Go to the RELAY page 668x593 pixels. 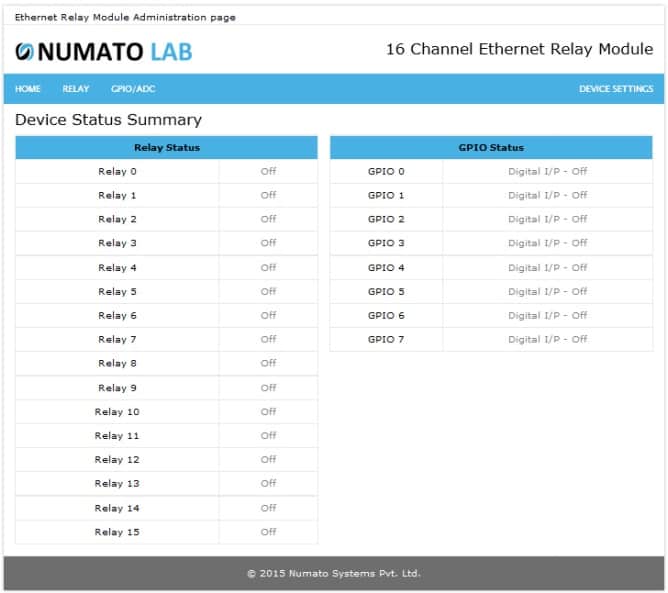click(76, 89)
